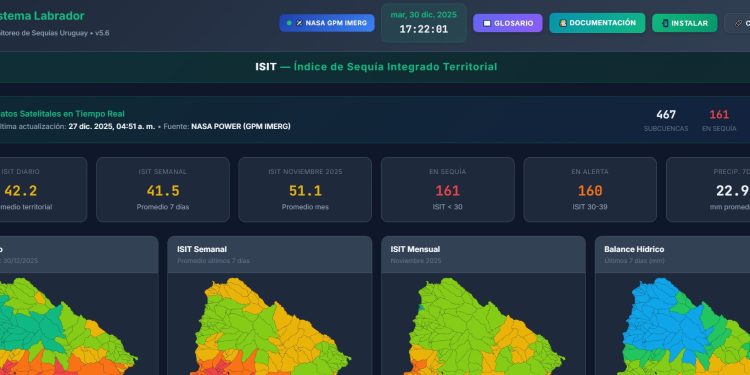Click the subtitle Promedio últimos 7 días
This screenshot has width=750, height=375.
pos(213,261)
